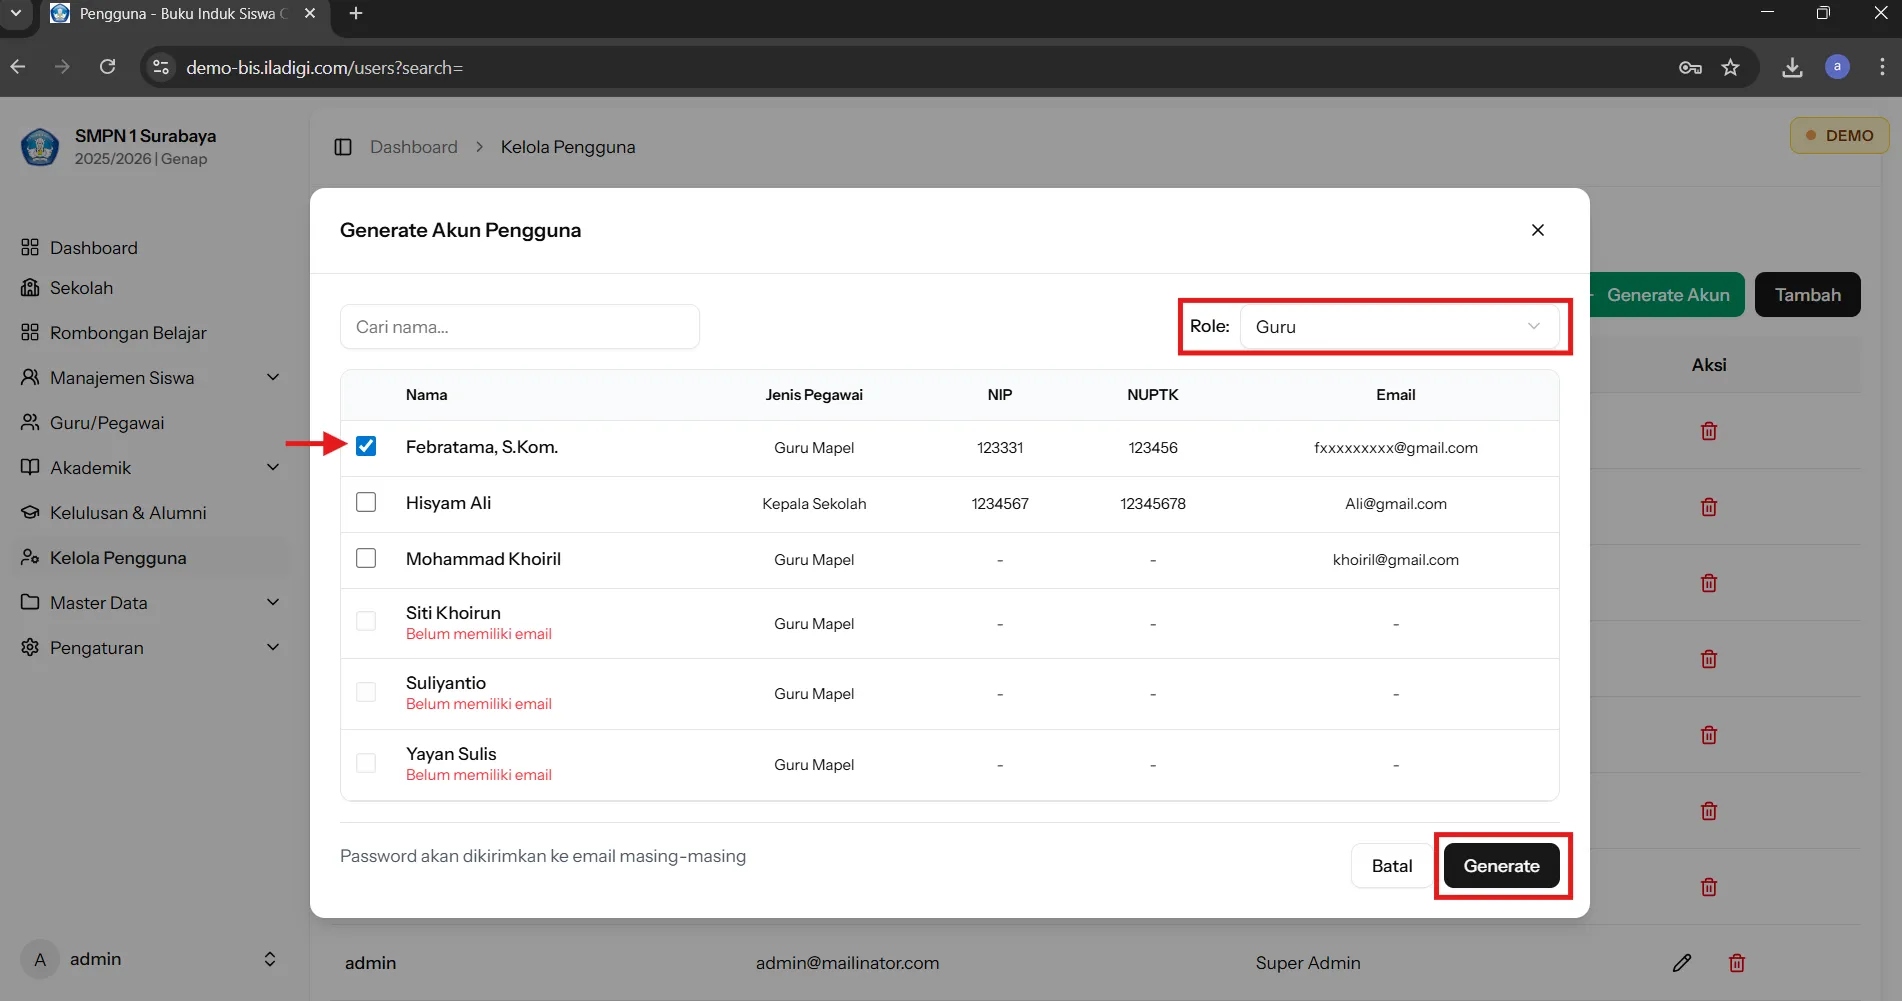
Task: Open Sekolah in the sidebar
Action: [x=81, y=288]
